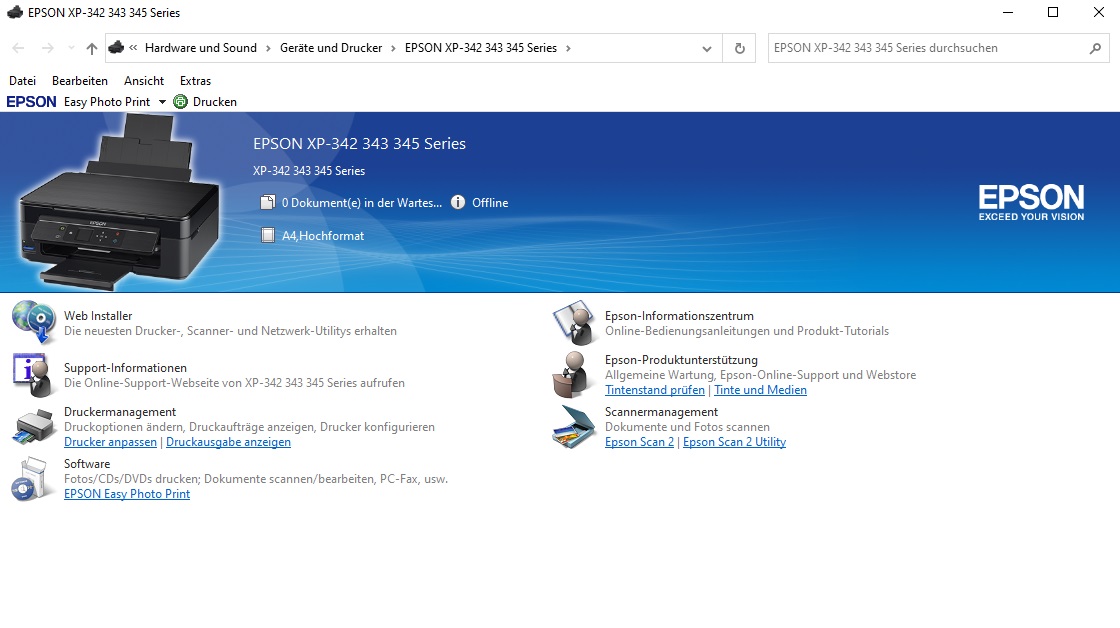Image resolution: width=1120 pixels, height=628 pixels.
Task: Click the Offline info status icon
Action: coord(458,202)
